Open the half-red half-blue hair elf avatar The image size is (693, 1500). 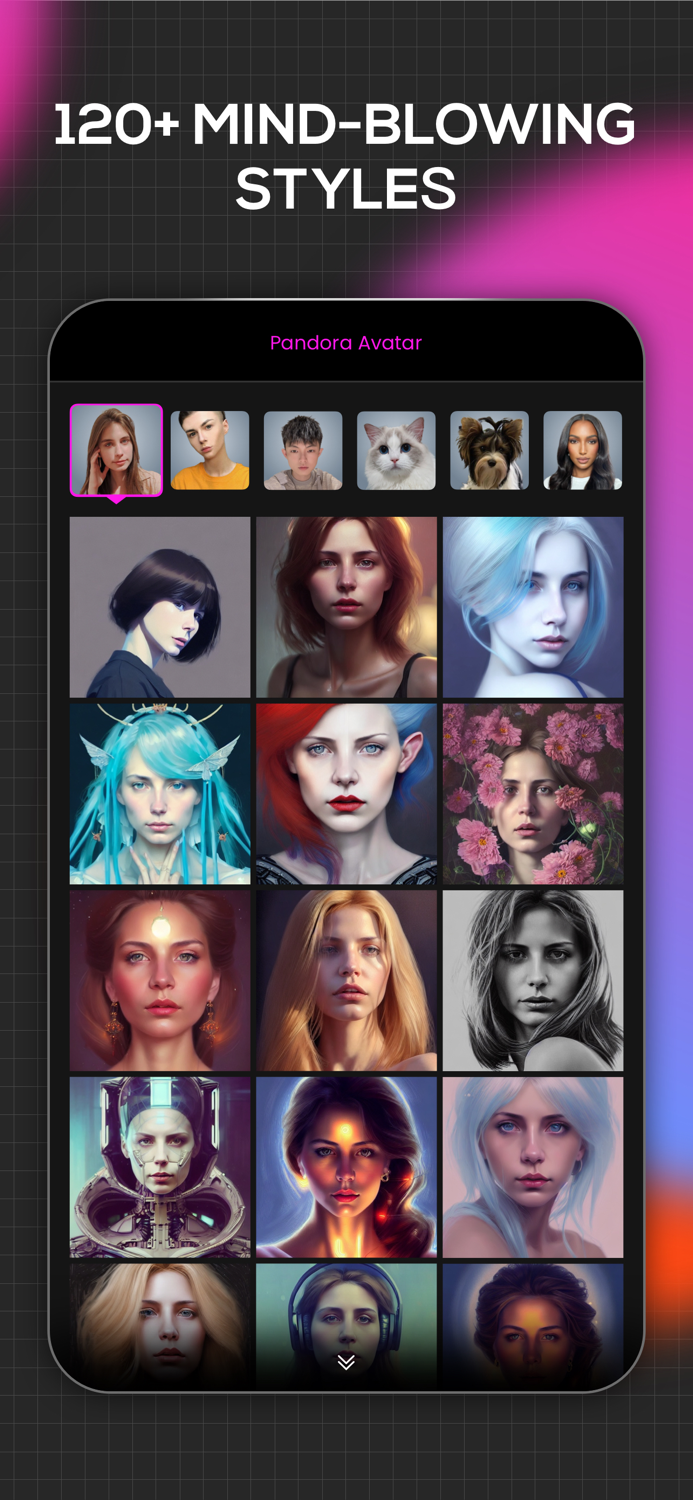(x=347, y=794)
